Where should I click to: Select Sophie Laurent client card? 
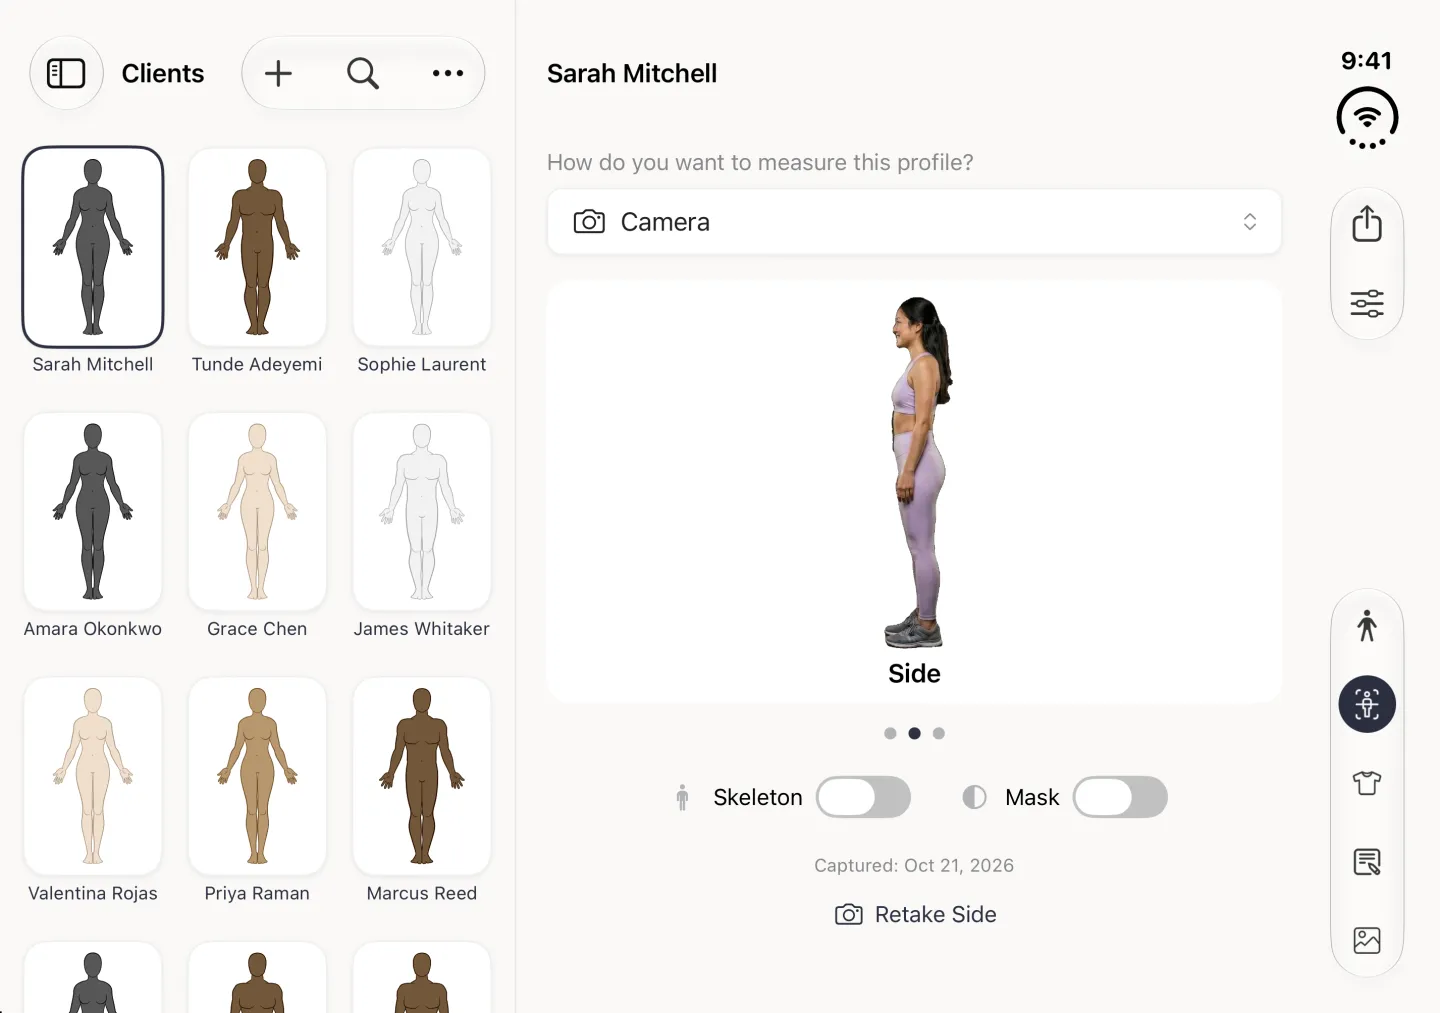tap(422, 262)
